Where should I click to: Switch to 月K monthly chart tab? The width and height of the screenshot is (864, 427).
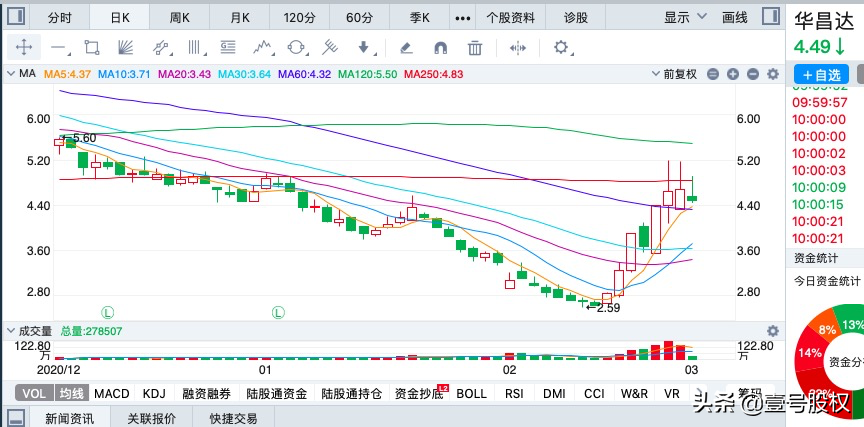point(240,18)
